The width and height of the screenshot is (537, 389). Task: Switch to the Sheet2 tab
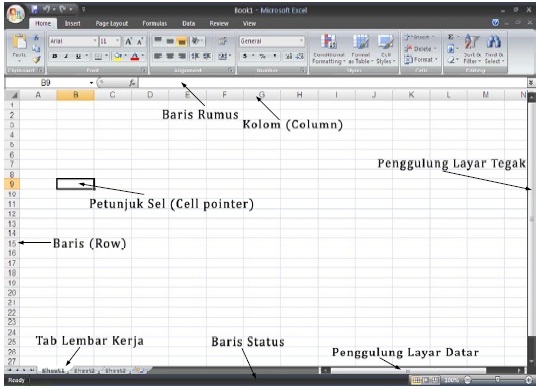tap(84, 371)
